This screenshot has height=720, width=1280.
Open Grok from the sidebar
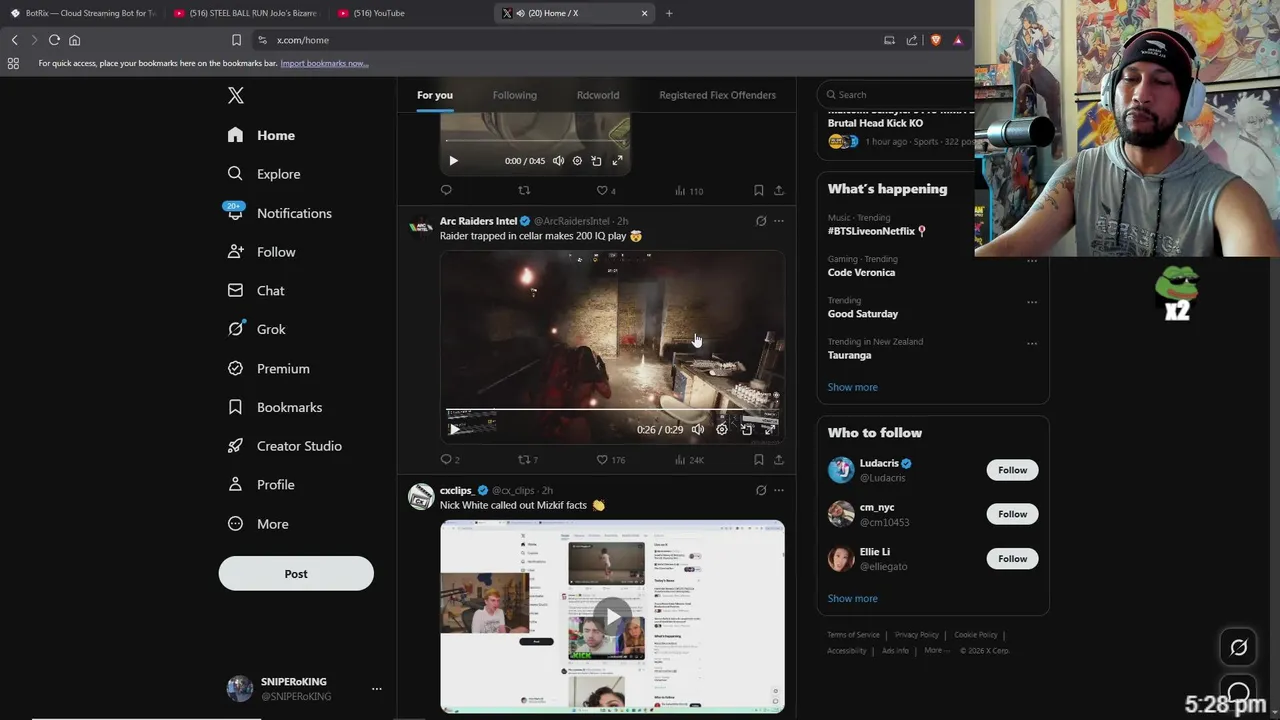pyautogui.click(x=256, y=329)
